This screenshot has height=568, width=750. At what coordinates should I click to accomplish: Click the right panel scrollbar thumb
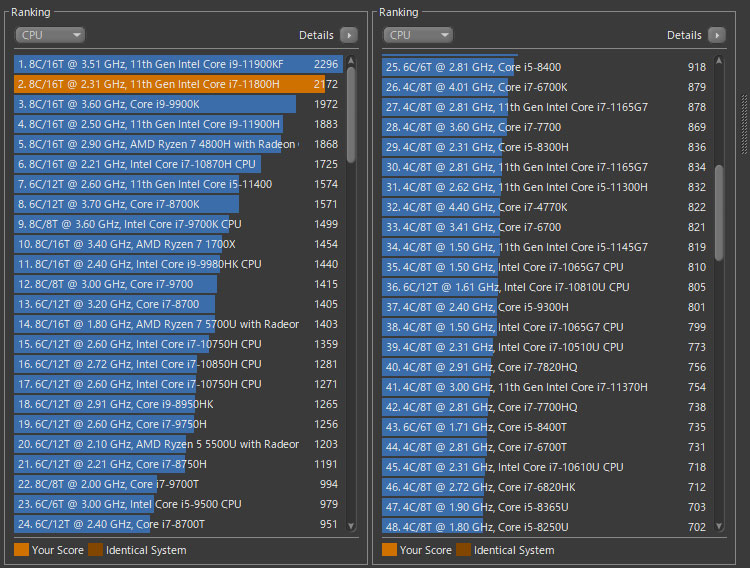(x=718, y=213)
